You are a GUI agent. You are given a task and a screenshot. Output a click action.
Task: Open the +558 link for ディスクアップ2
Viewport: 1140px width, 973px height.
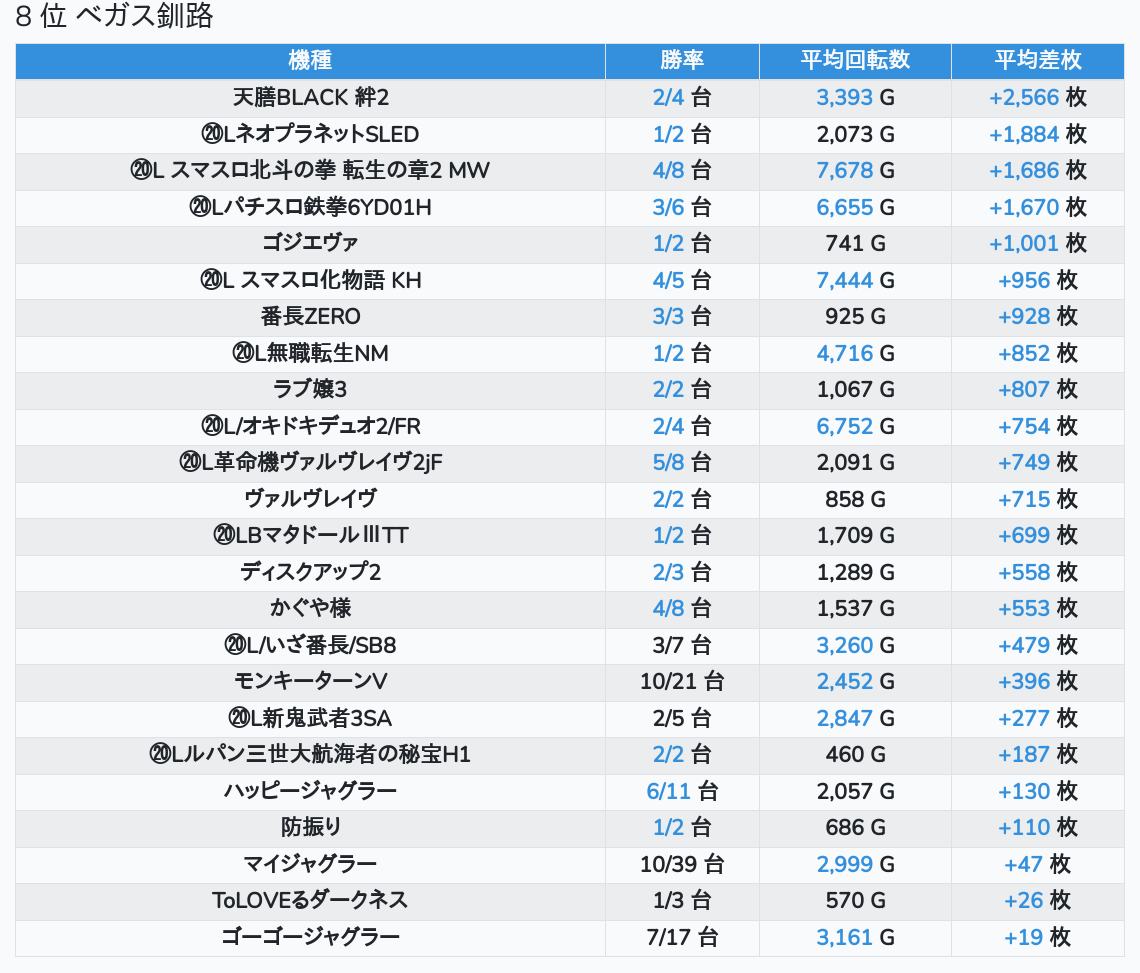[x=1023, y=572]
